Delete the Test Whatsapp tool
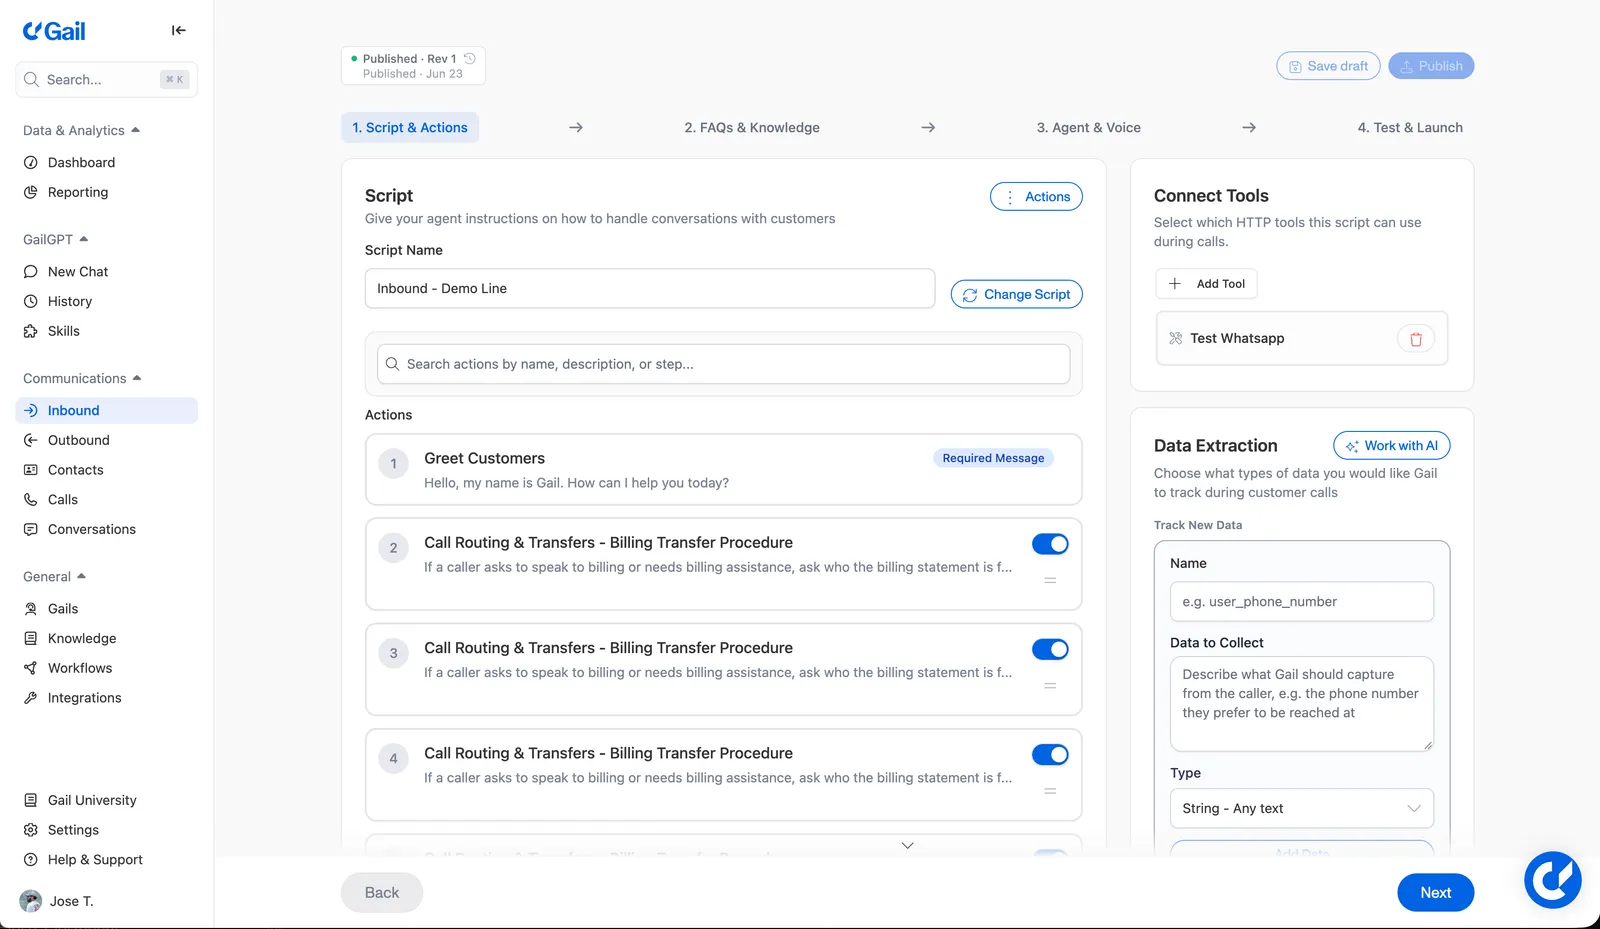The image size is (1600, 929). [1416, 339]
